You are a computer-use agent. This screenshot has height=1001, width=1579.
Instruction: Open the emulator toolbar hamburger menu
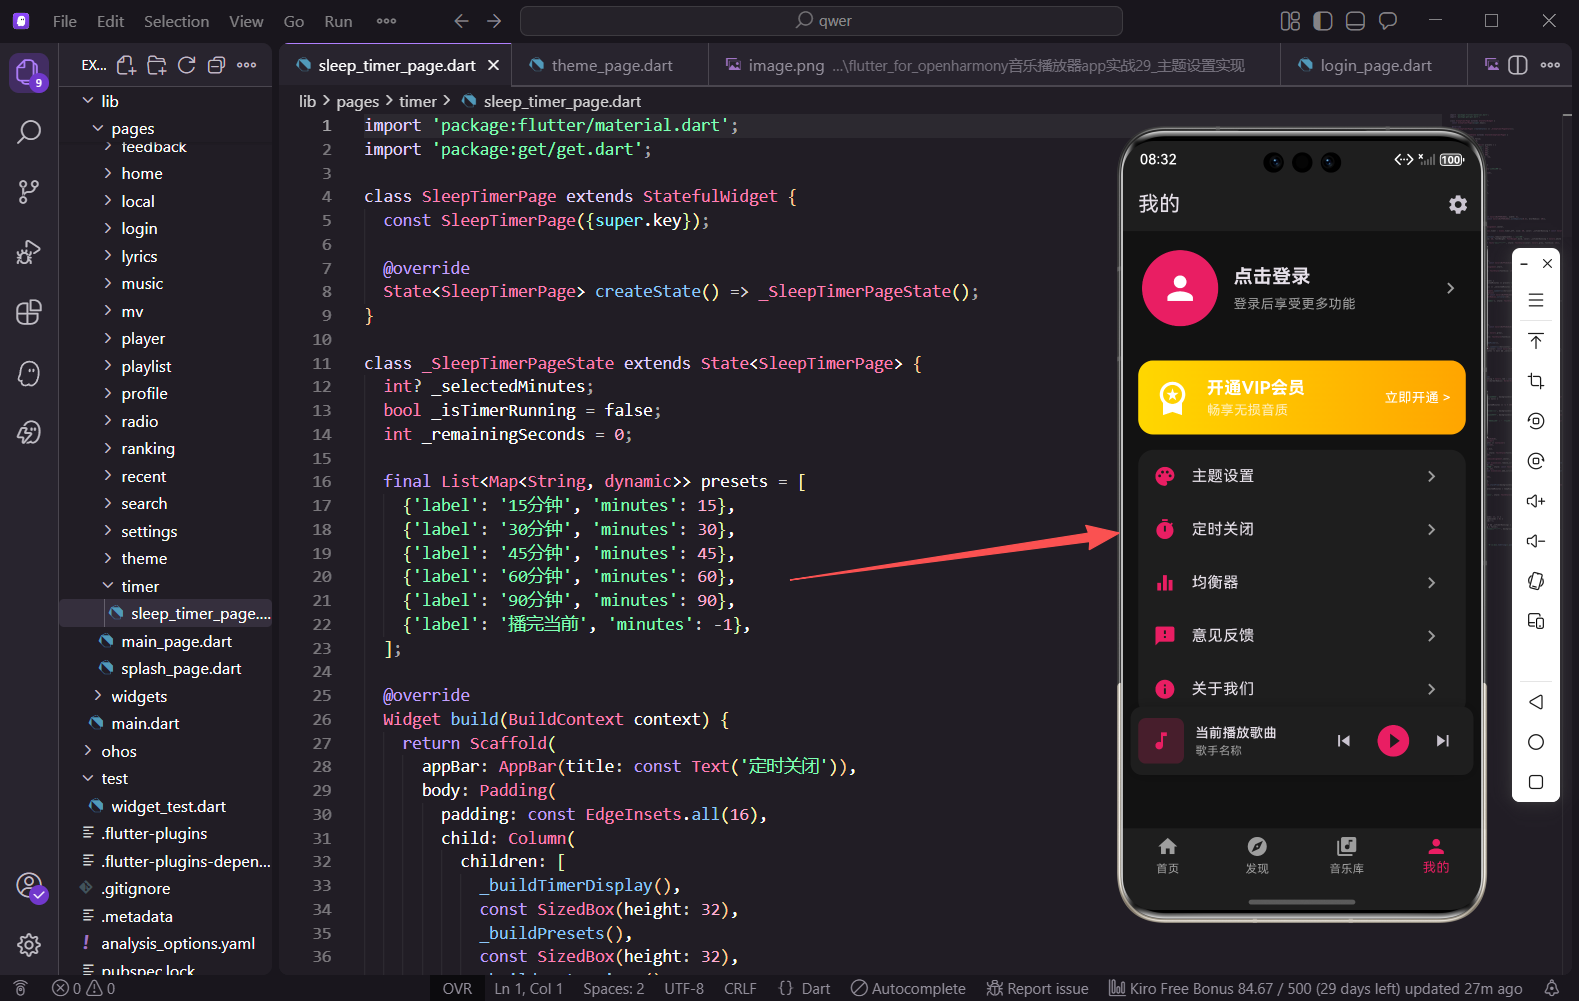(x=1536, y=300)
